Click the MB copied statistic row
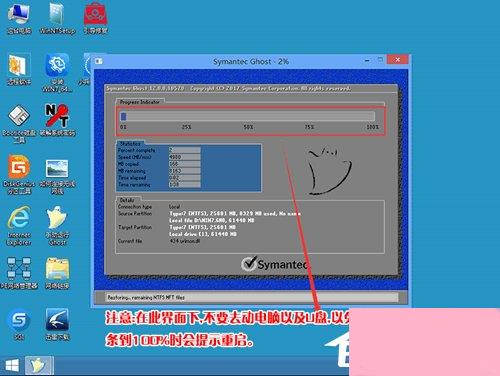The image size is (500, 376). (x=159, y=164)
